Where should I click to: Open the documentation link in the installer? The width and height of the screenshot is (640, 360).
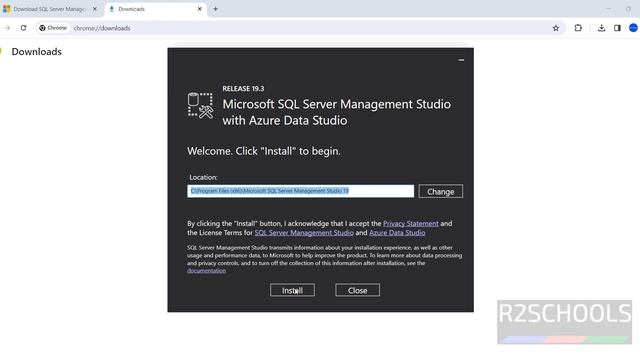206,271
